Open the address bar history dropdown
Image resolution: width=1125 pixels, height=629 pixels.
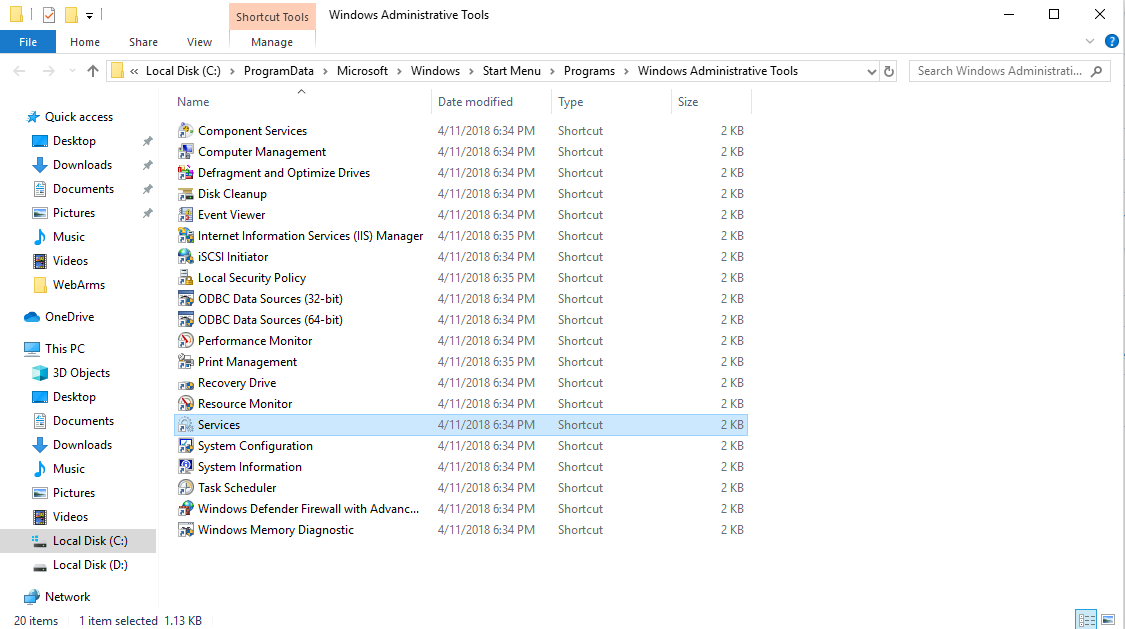pos(871,71)
